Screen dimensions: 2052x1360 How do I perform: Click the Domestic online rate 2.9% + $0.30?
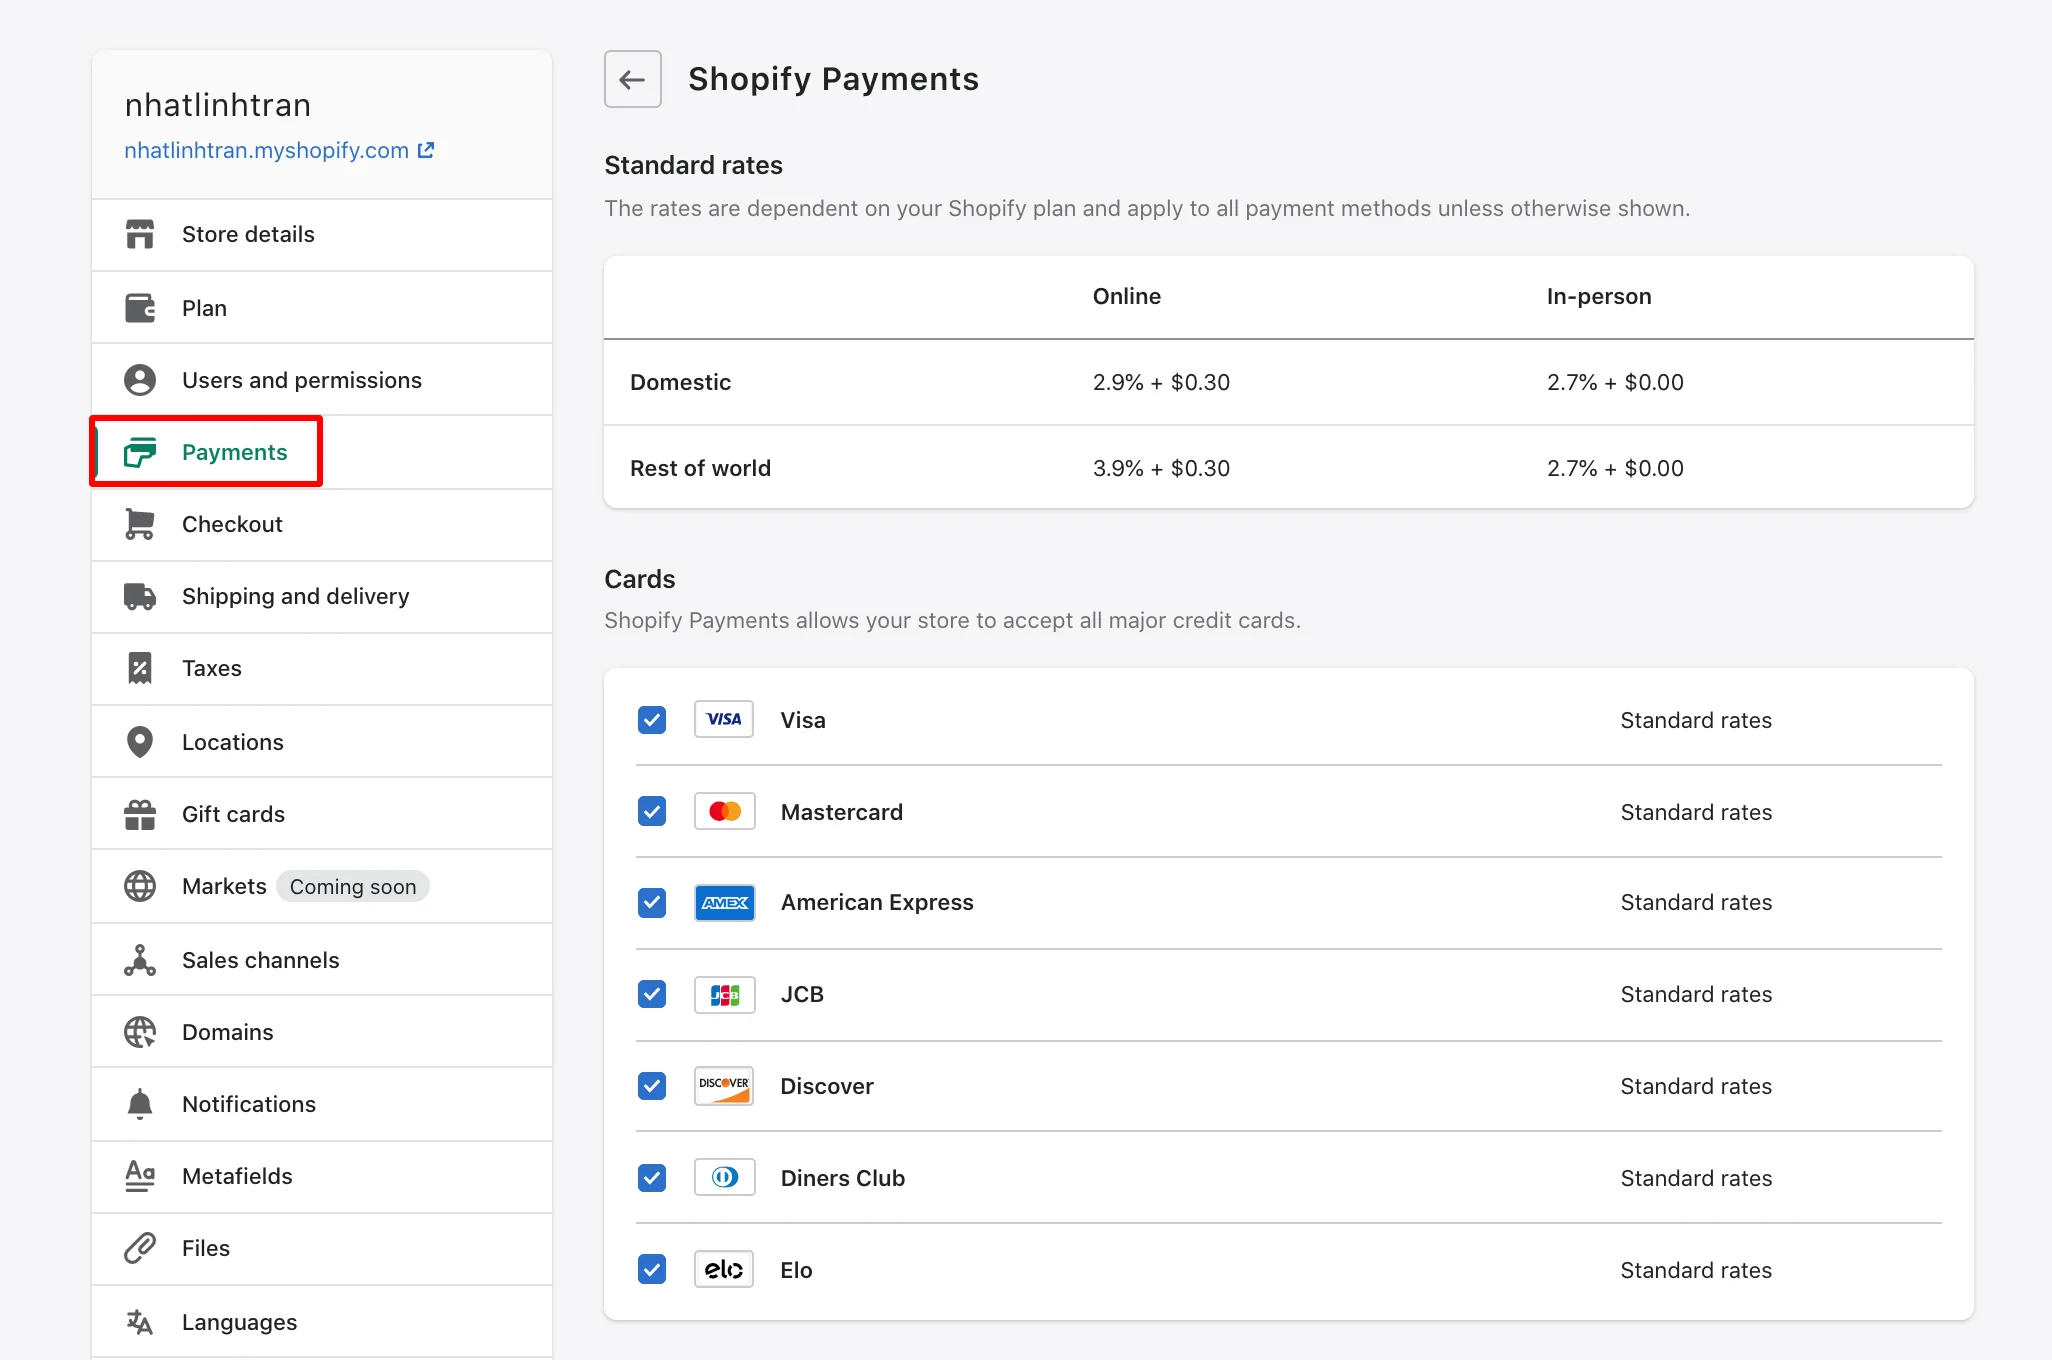click(1161, 382)
